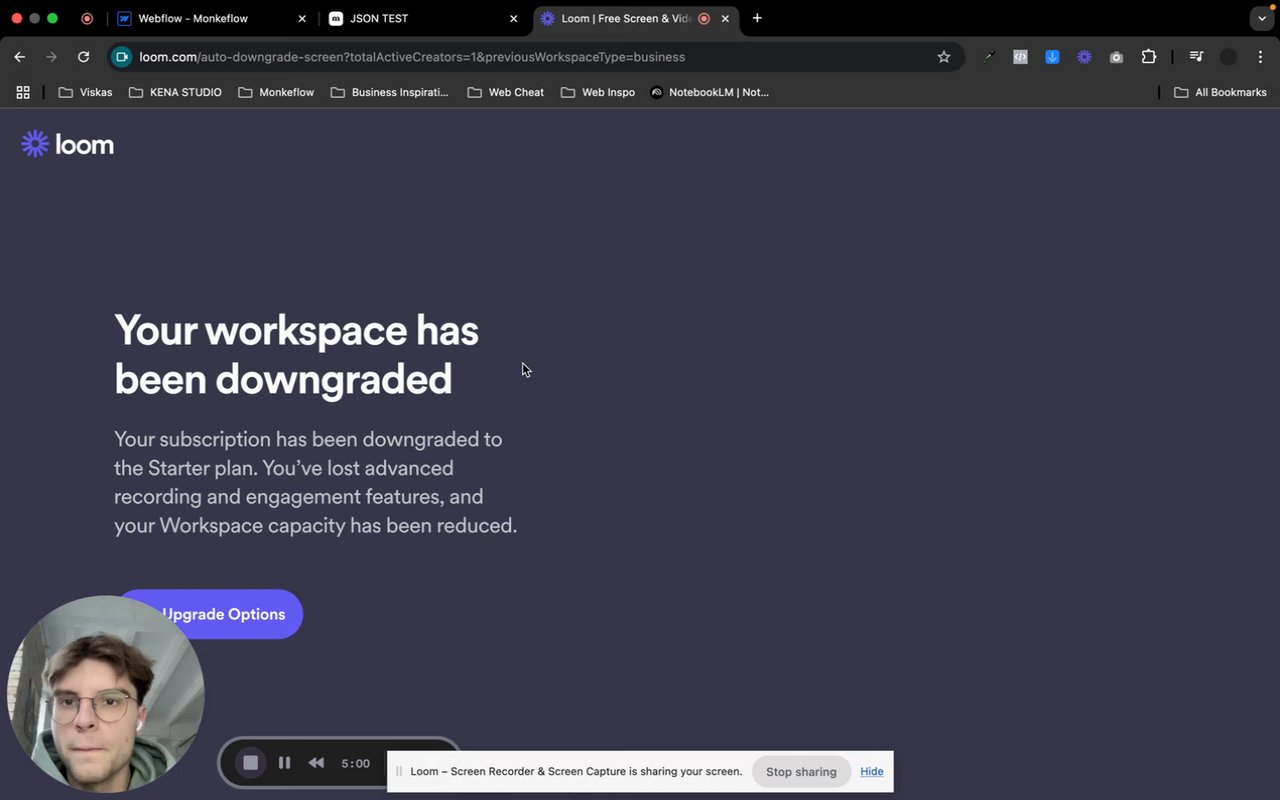
Task: Open the Loom webcam bubble
Action: point(106,694)
